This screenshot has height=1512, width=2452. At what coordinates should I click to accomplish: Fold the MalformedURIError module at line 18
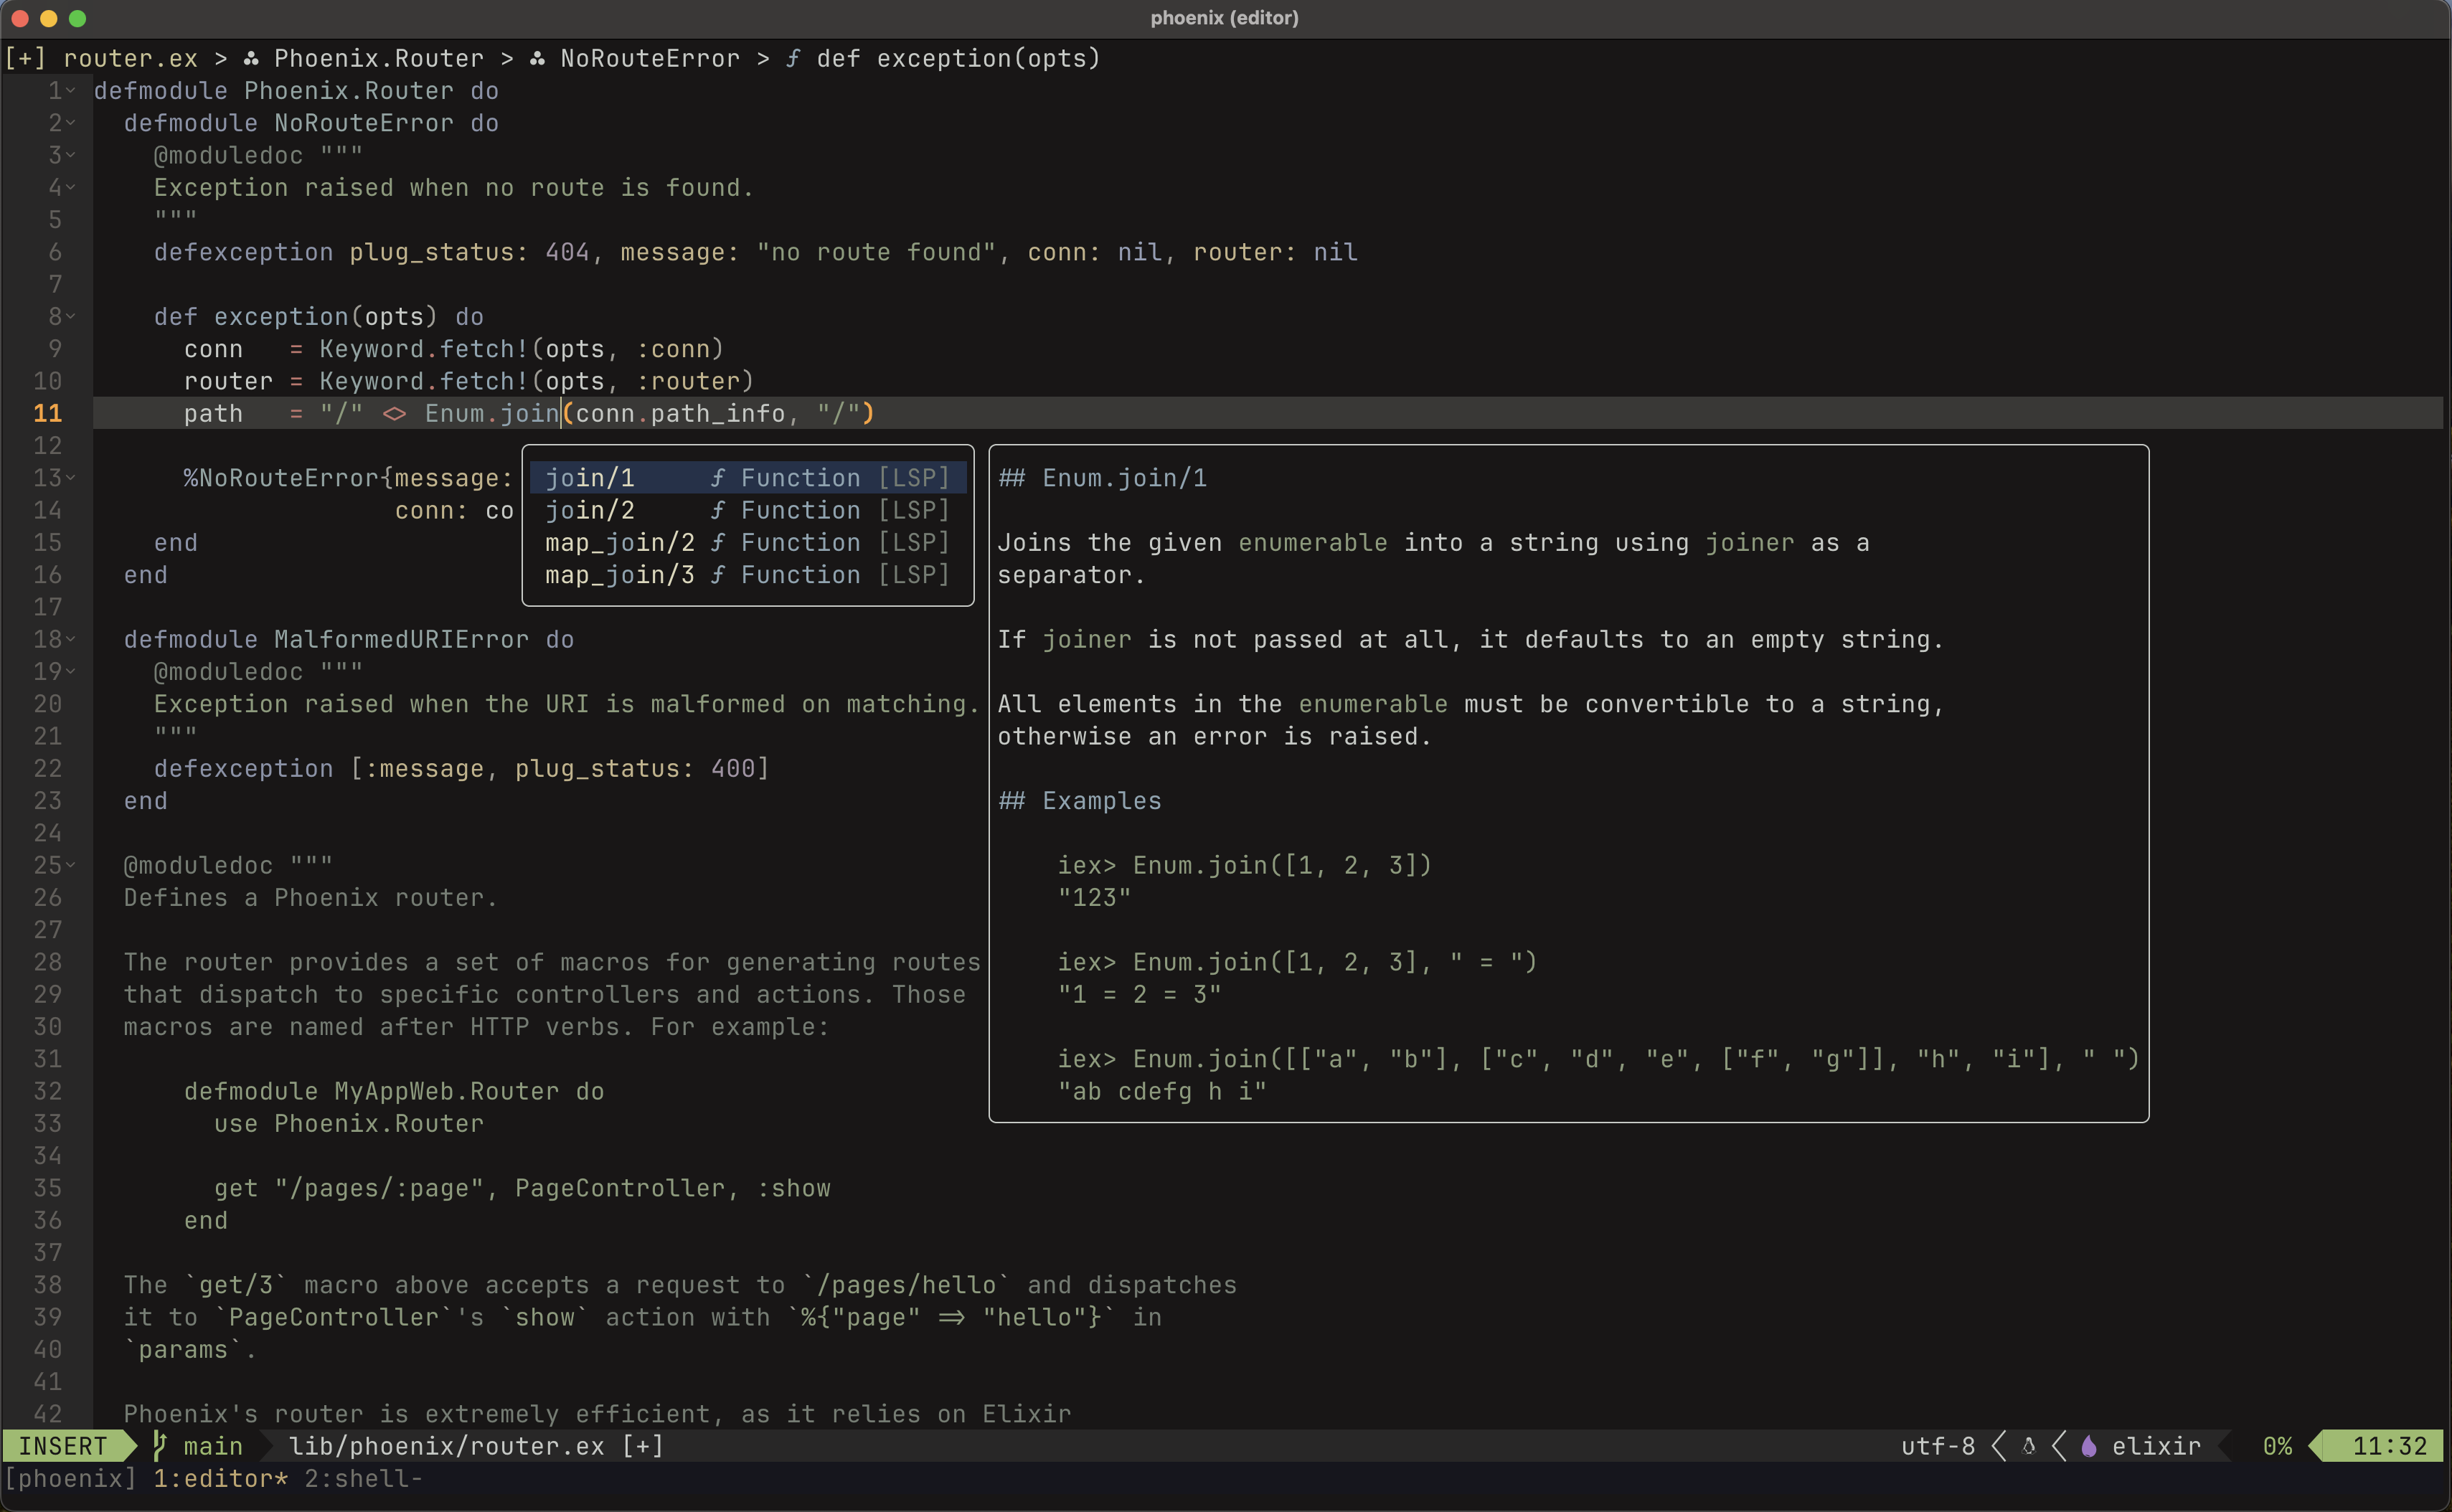coord(71,640)
